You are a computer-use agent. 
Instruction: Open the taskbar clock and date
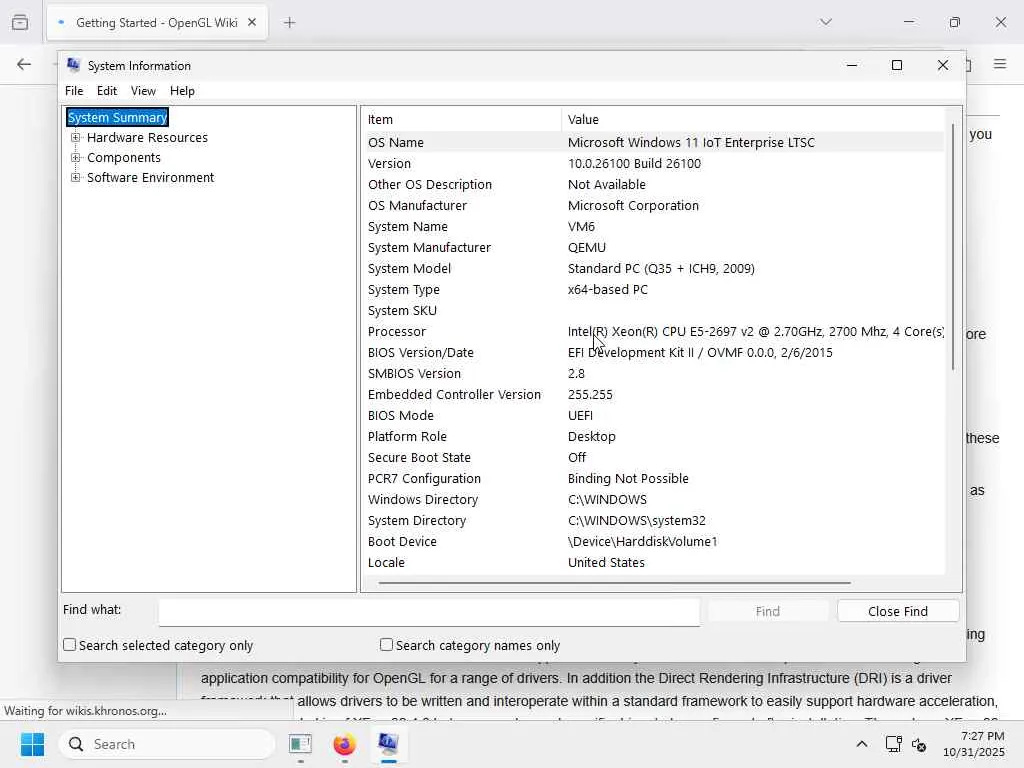point(974,744)
